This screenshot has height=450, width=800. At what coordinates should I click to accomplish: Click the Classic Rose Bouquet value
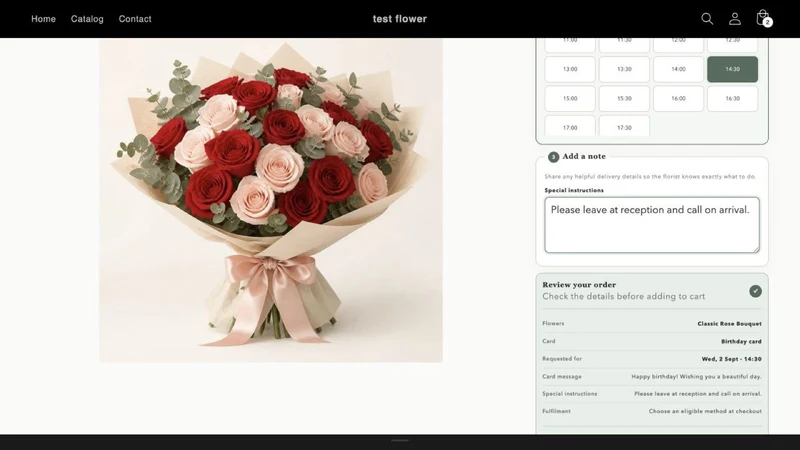tap(729, 323)
